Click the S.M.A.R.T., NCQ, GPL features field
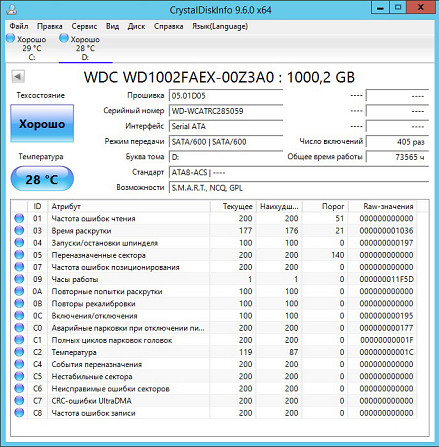The height and width of the screenshot is (447, 439). [x=299, y=188]
